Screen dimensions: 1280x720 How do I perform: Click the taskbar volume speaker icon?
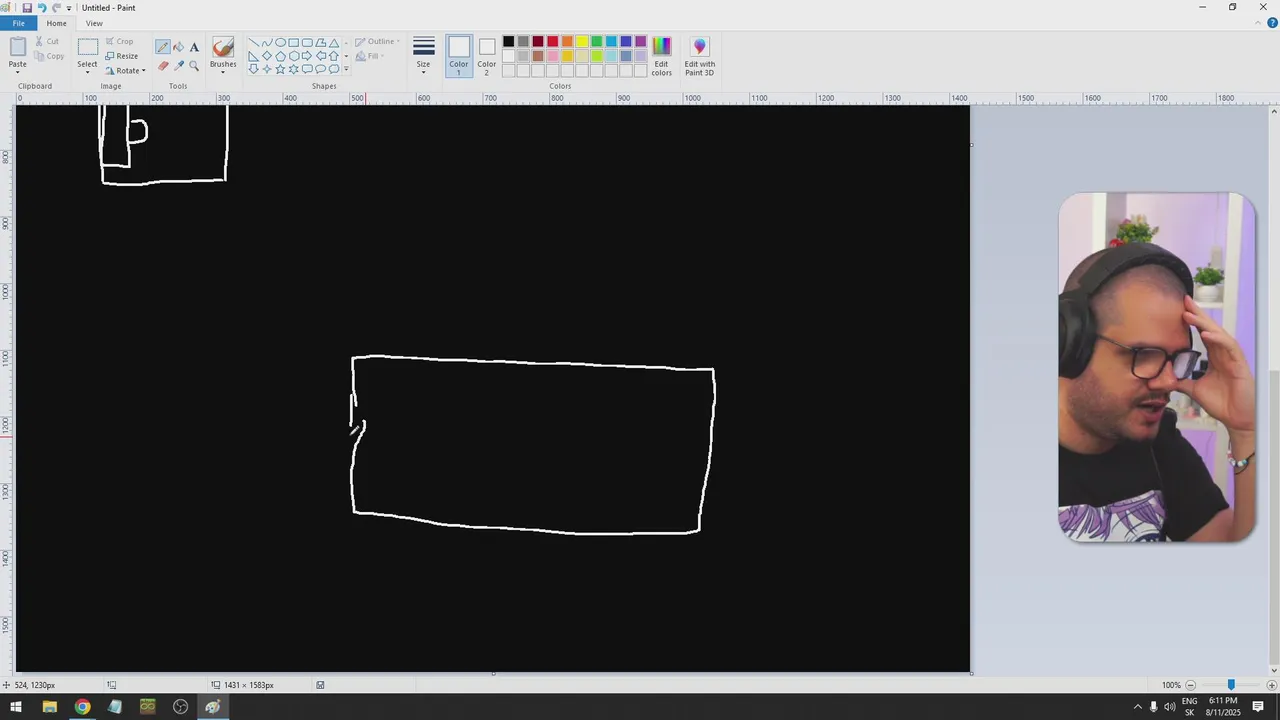[x=1170, y=707]
